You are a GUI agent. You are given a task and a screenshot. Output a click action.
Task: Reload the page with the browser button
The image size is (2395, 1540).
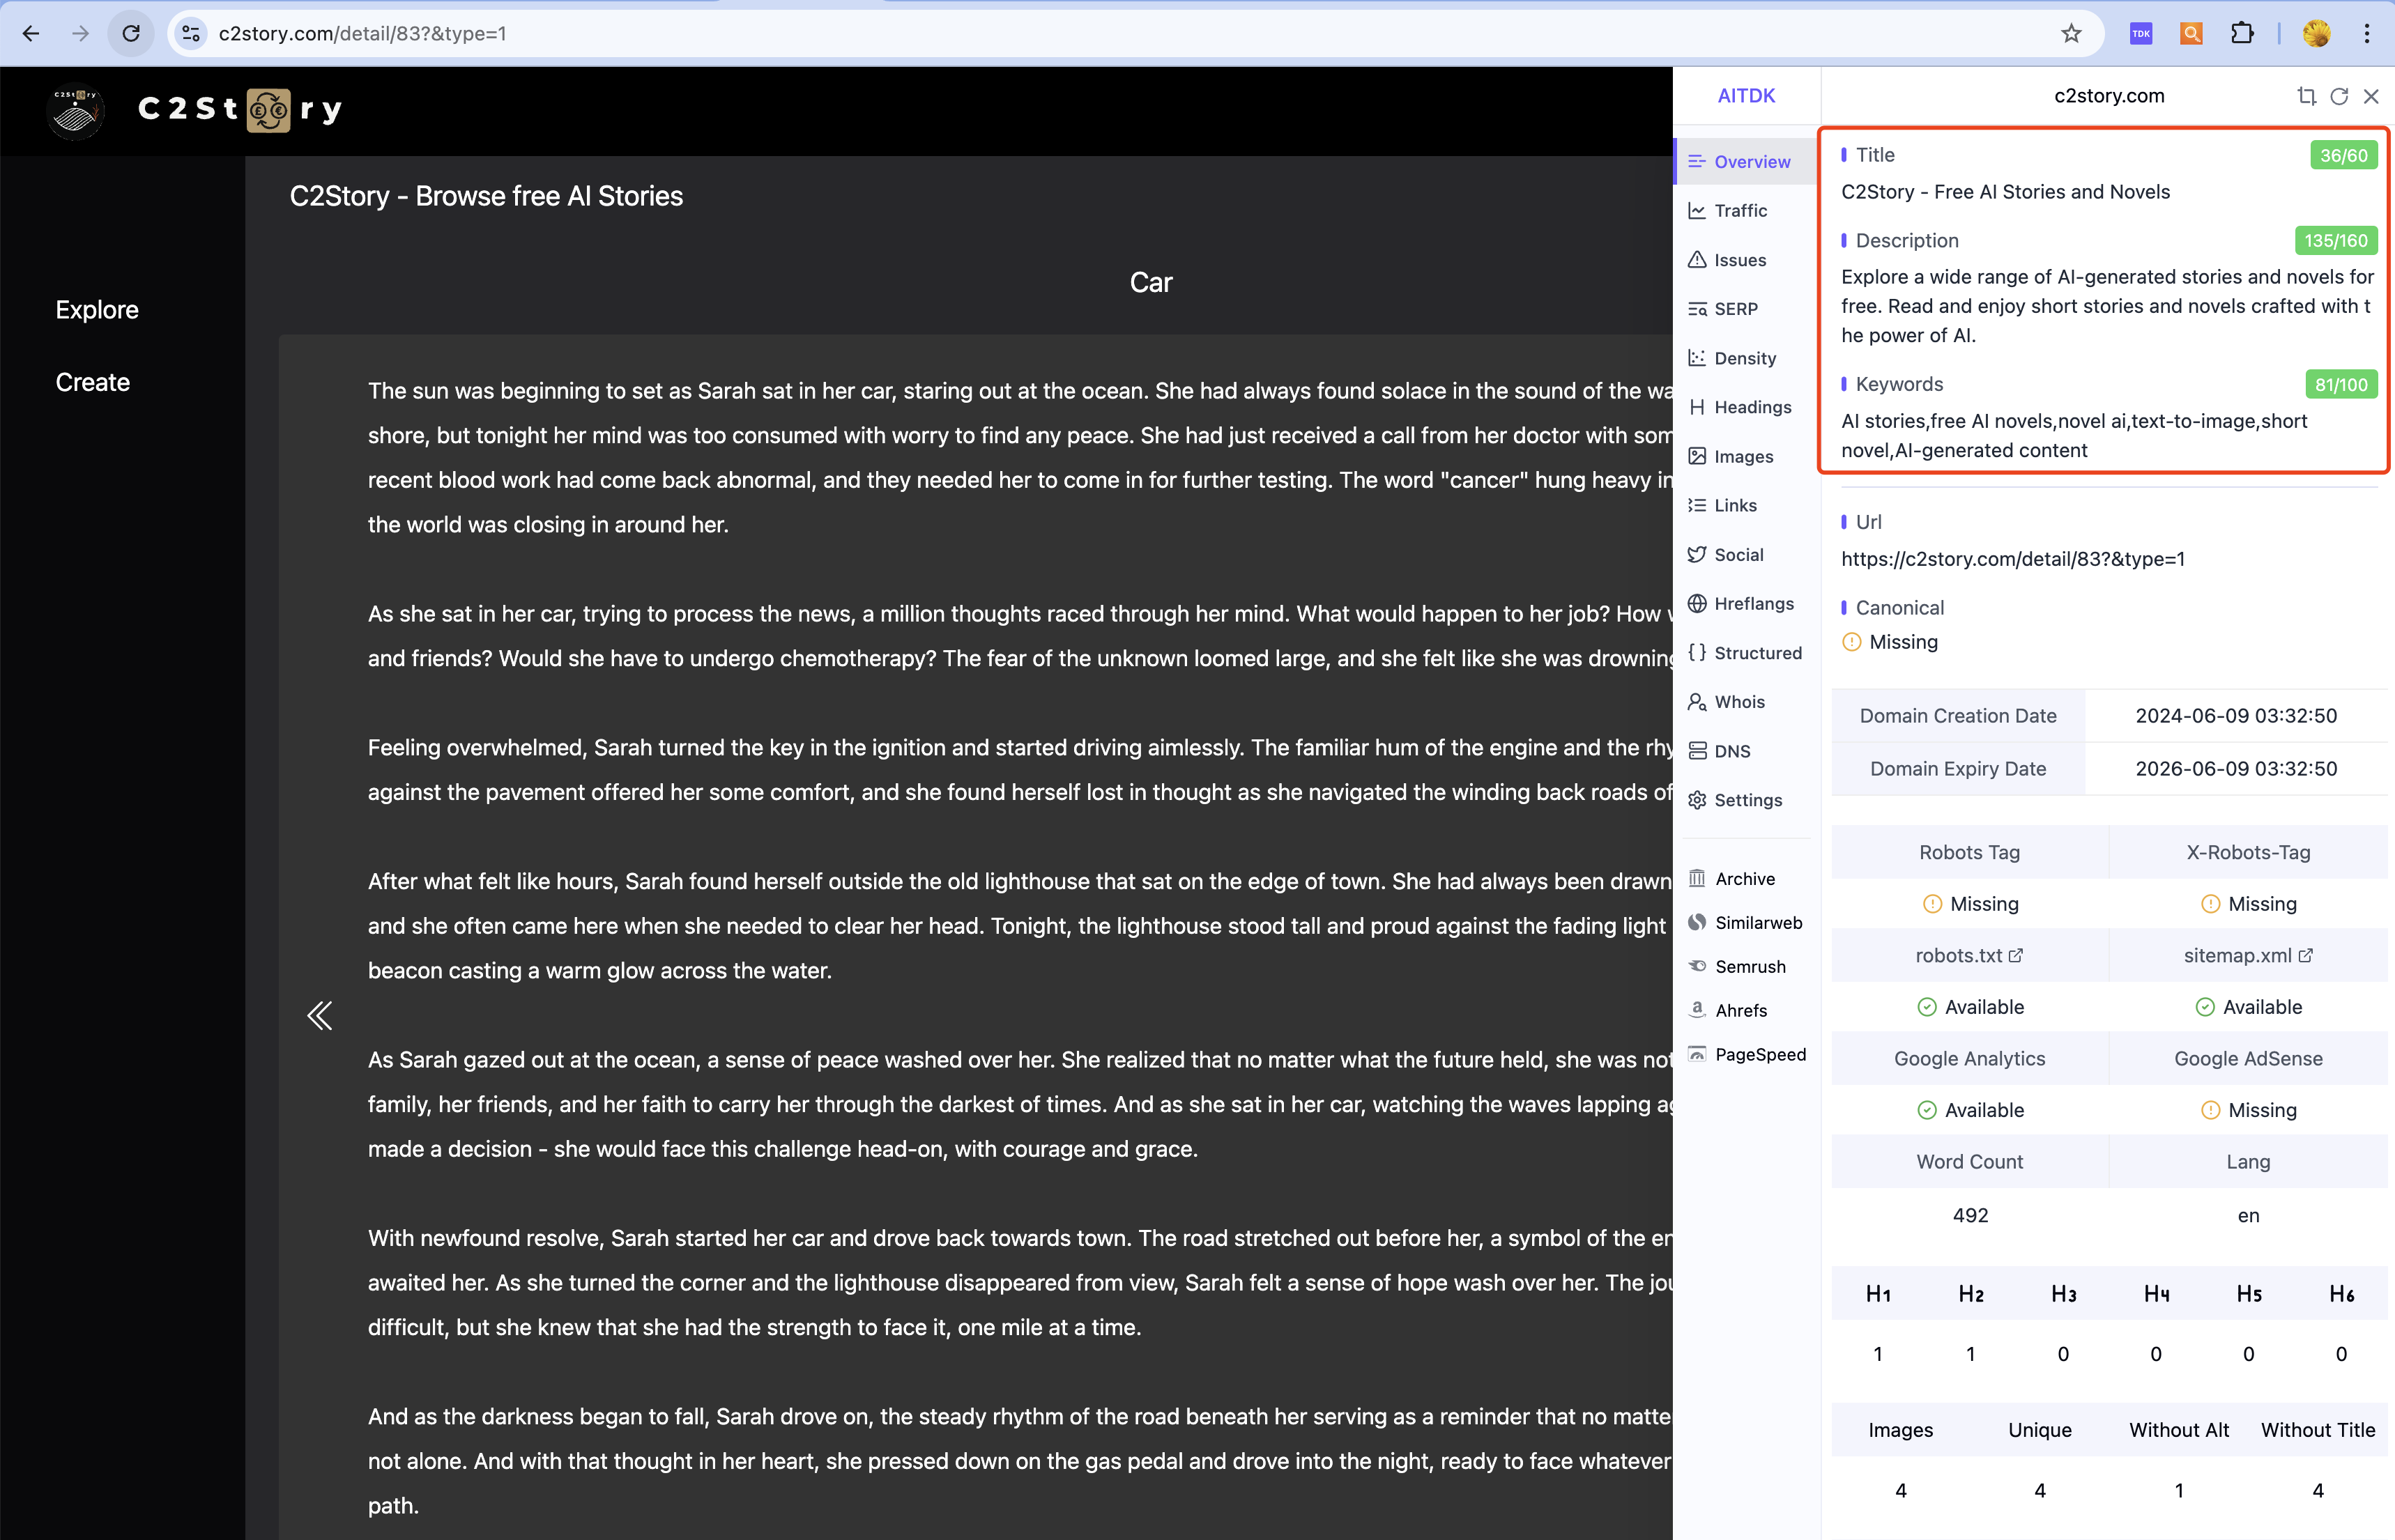click(x=131, y=33)
